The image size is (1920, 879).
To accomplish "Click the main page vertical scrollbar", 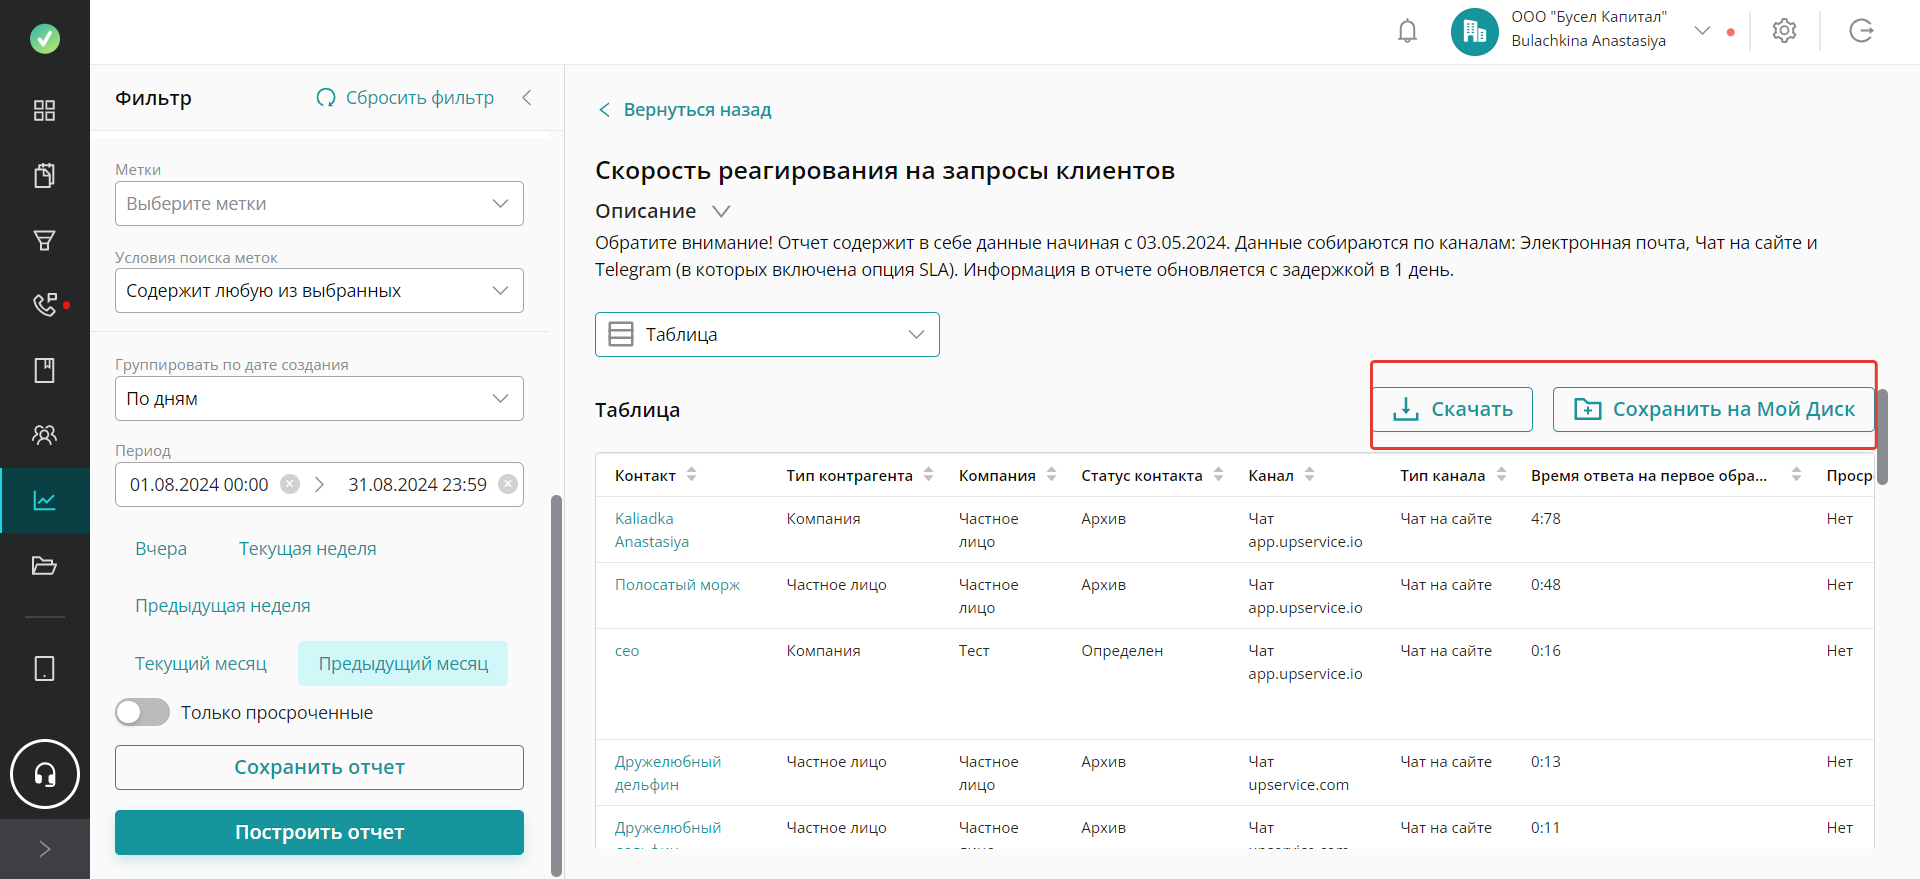I will [1882, 437].
